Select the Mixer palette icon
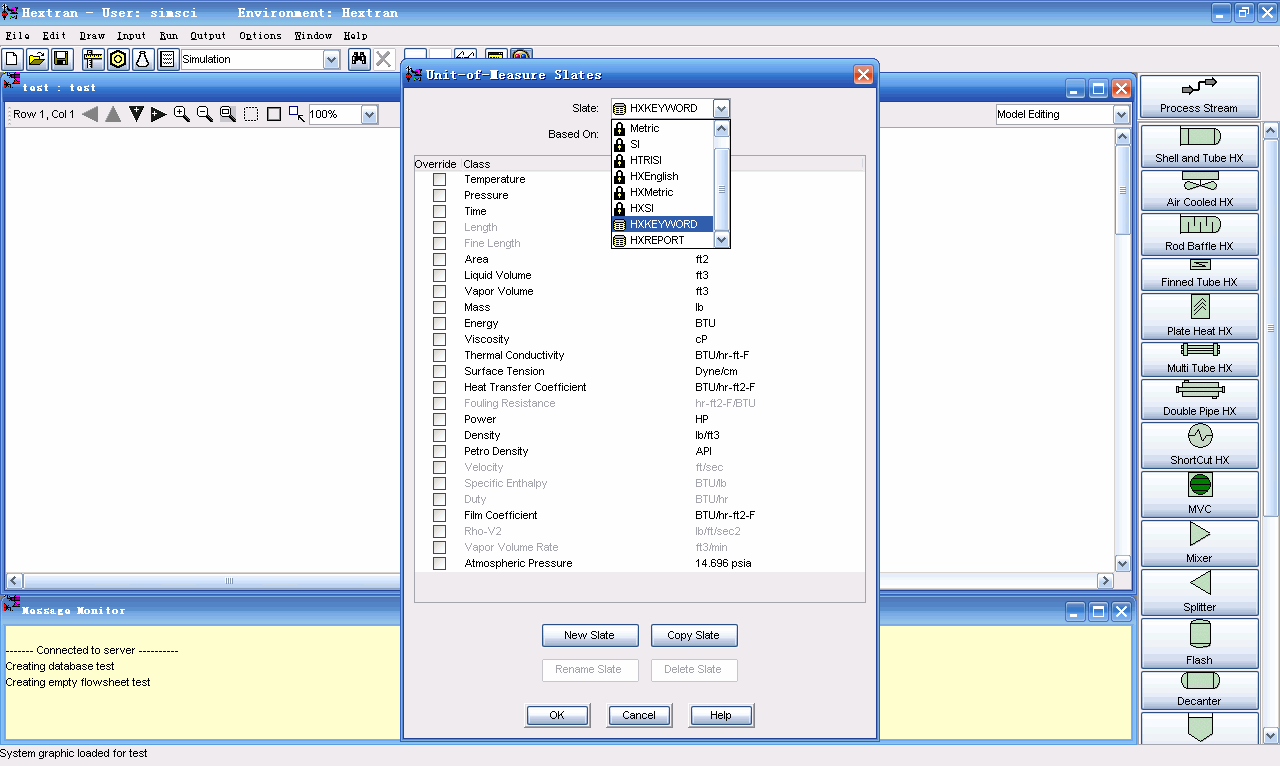 coord(1199,543)
